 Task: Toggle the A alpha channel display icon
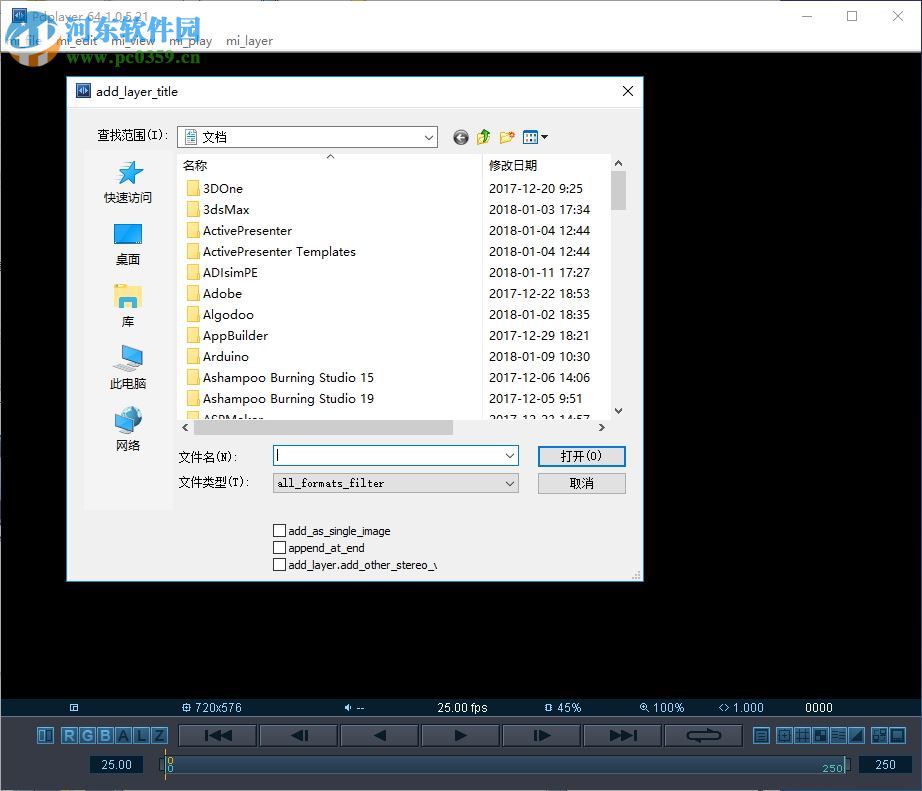(x=124, y=735)
